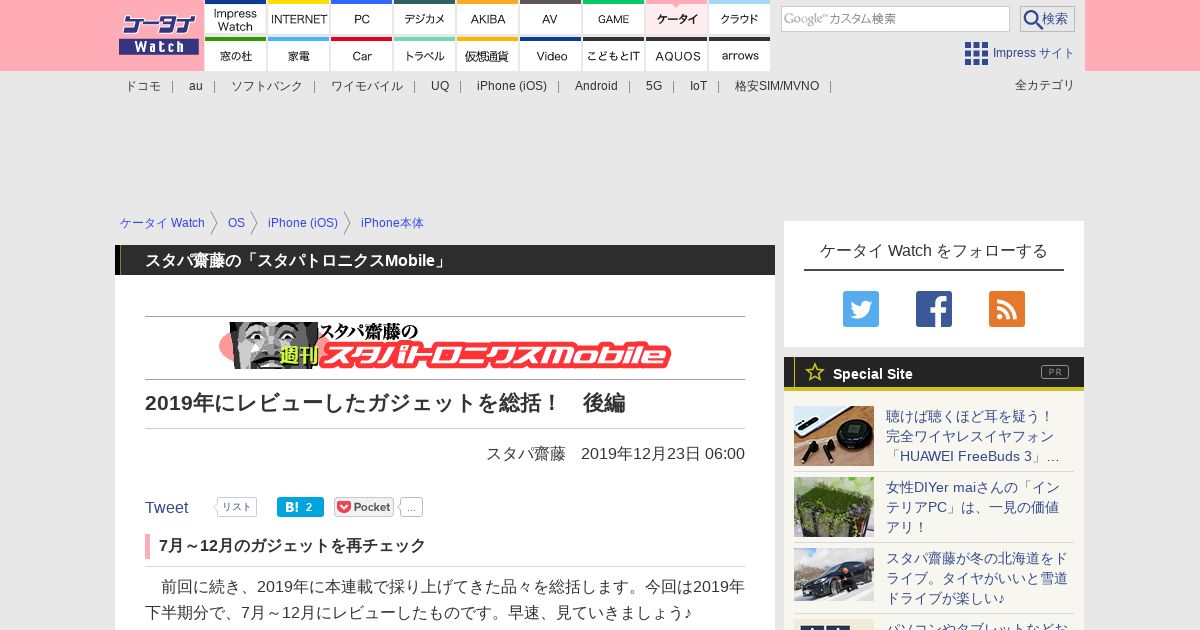The height and width of the screenshot is (630, 1200).
Task: Click the PR badge in Special Site
Action: coord(1055,372)
